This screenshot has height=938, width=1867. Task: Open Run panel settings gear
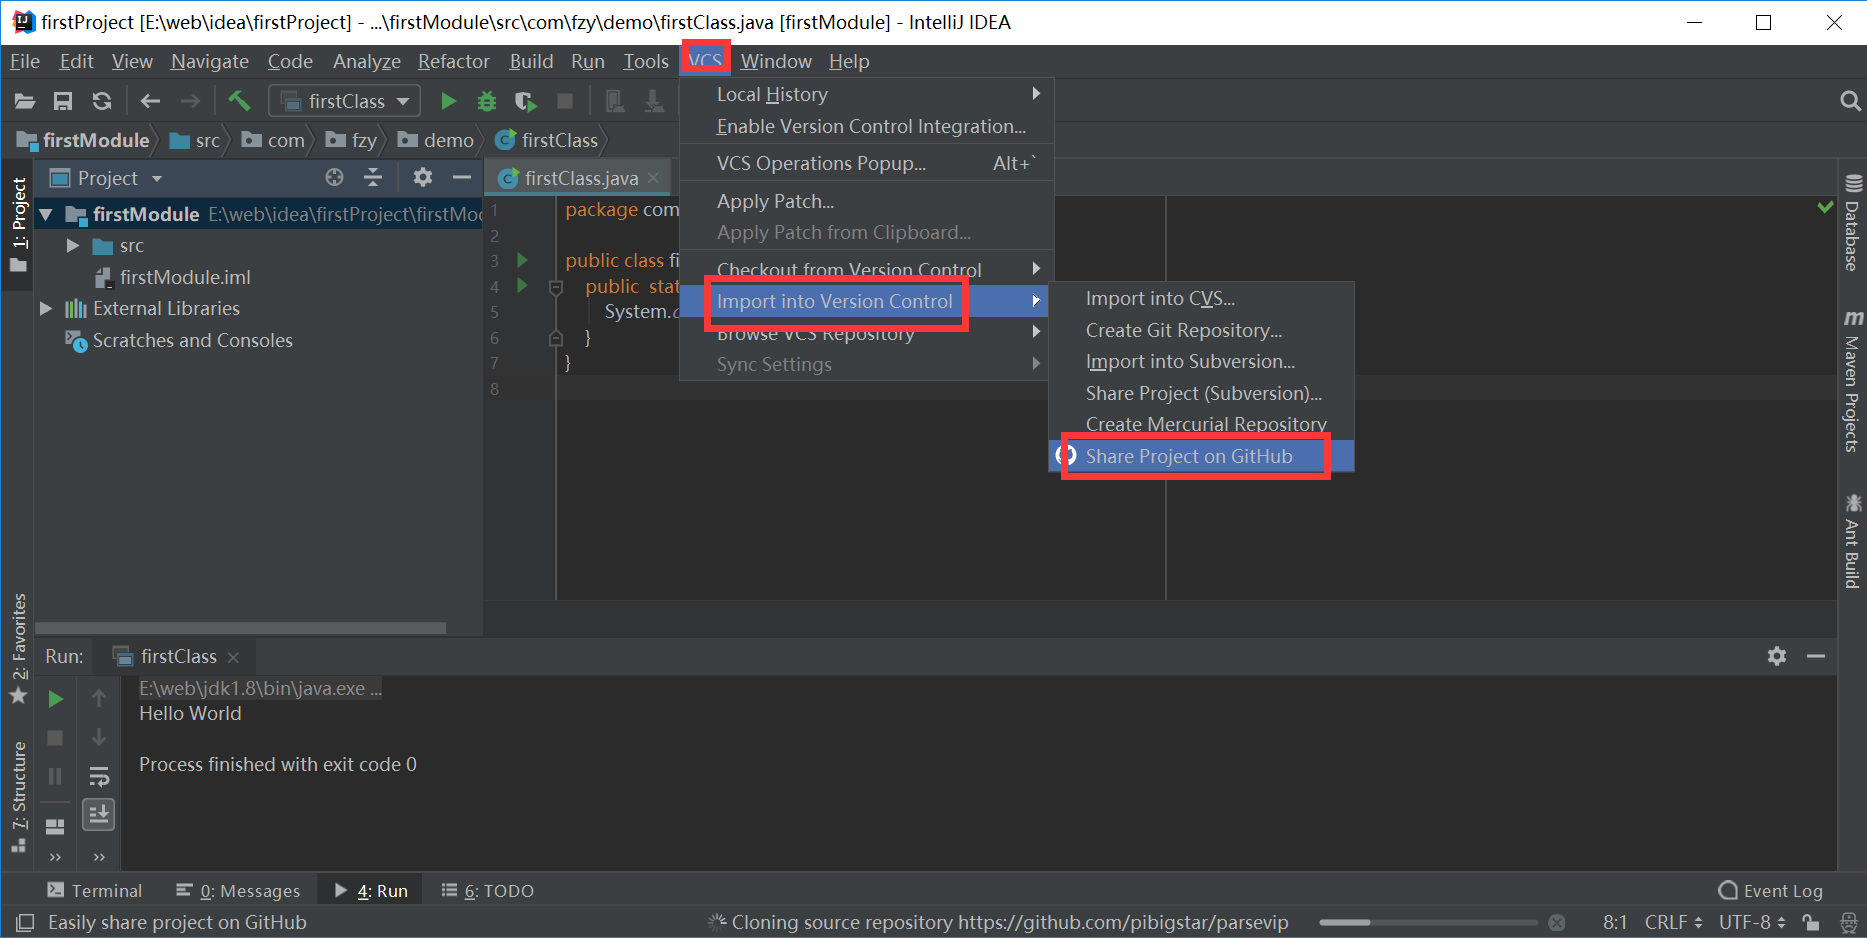coord(1777,656)
